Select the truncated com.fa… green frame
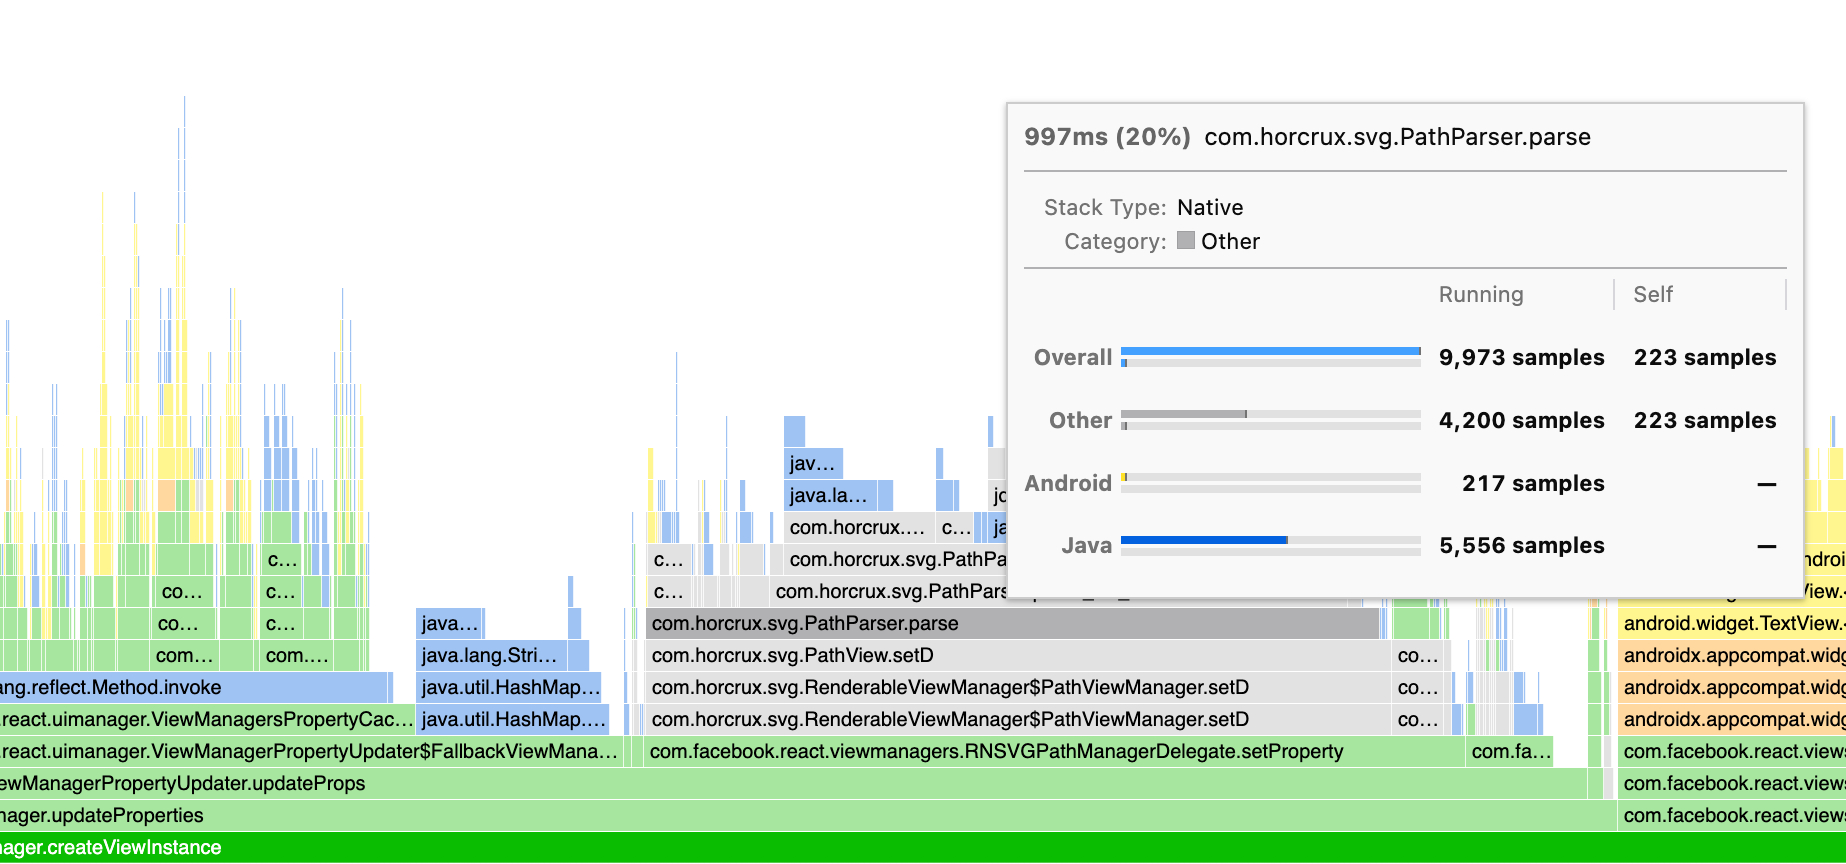This screenshot has width=1846, height=864. click(x=1510, y=752)
